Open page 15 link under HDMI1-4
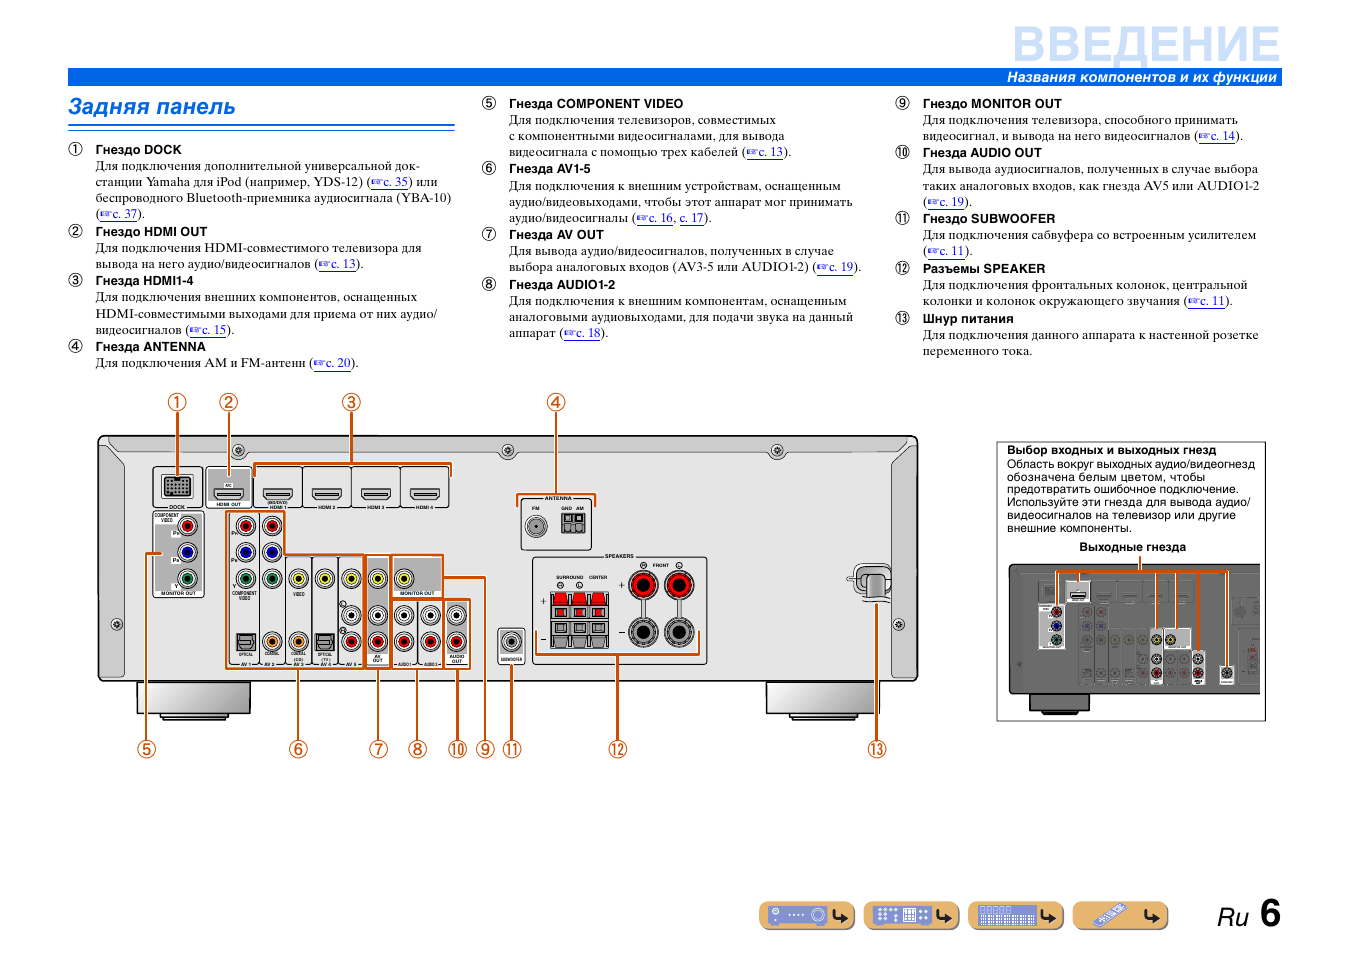Viewport: 1351px width, 954px height. pos(209,330)
